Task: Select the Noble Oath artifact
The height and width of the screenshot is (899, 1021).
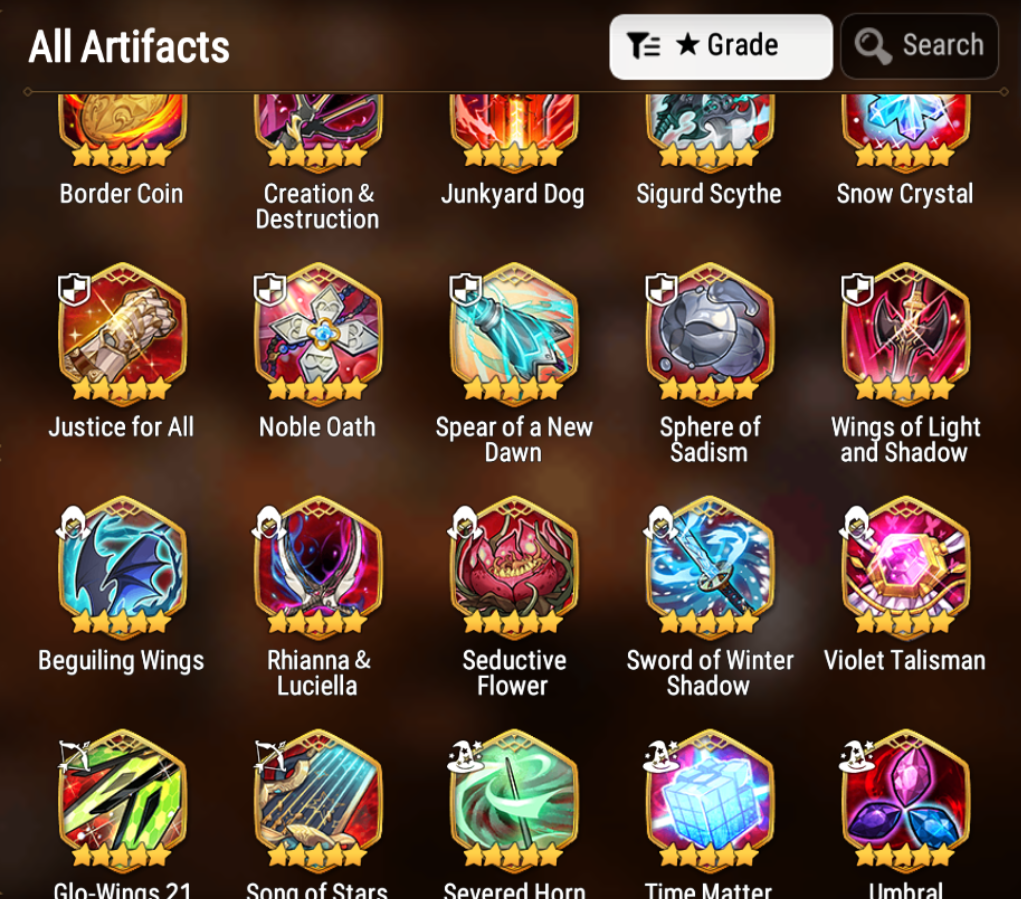Action: 318,333
